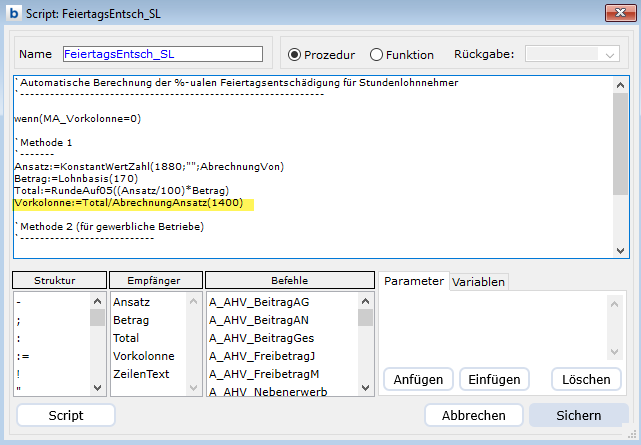
Task: Click the Script button
Action: click(x=66, y=415)
